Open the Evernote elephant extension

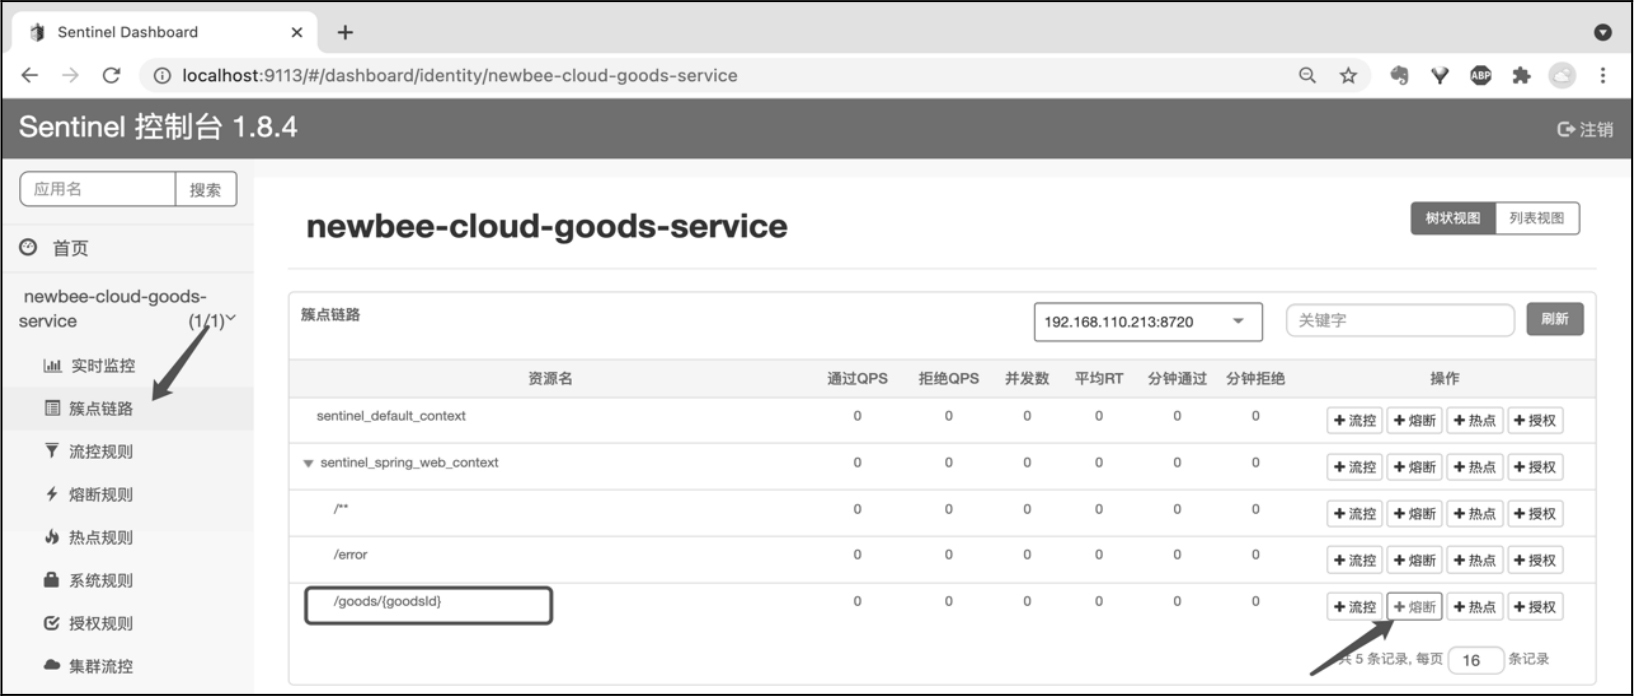tap(1399, 75)
